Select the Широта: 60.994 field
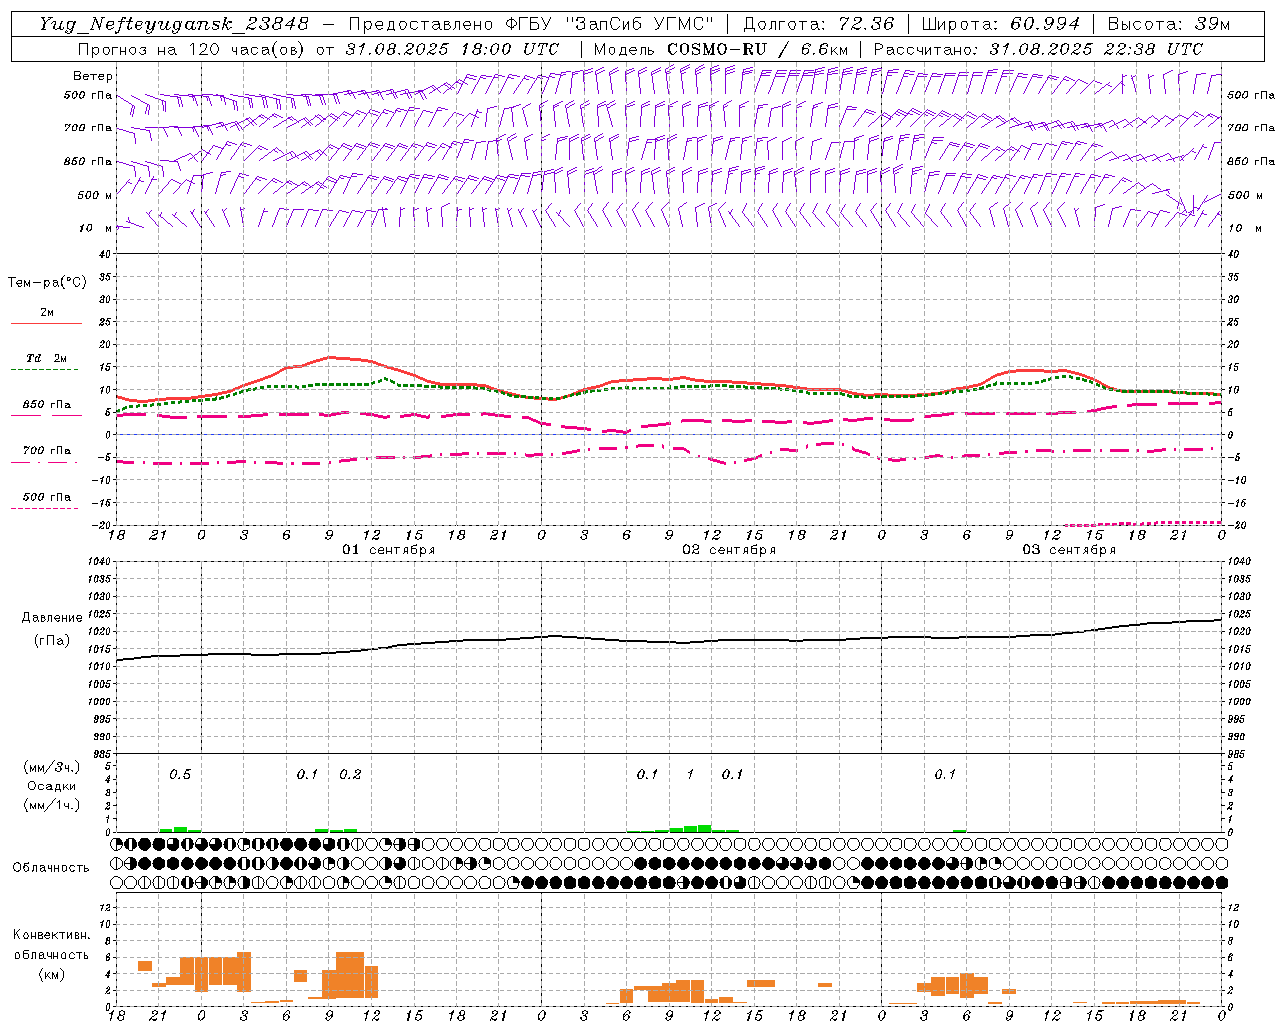The width and height of the screenshot is (1280, 1024). [1000, 24]
